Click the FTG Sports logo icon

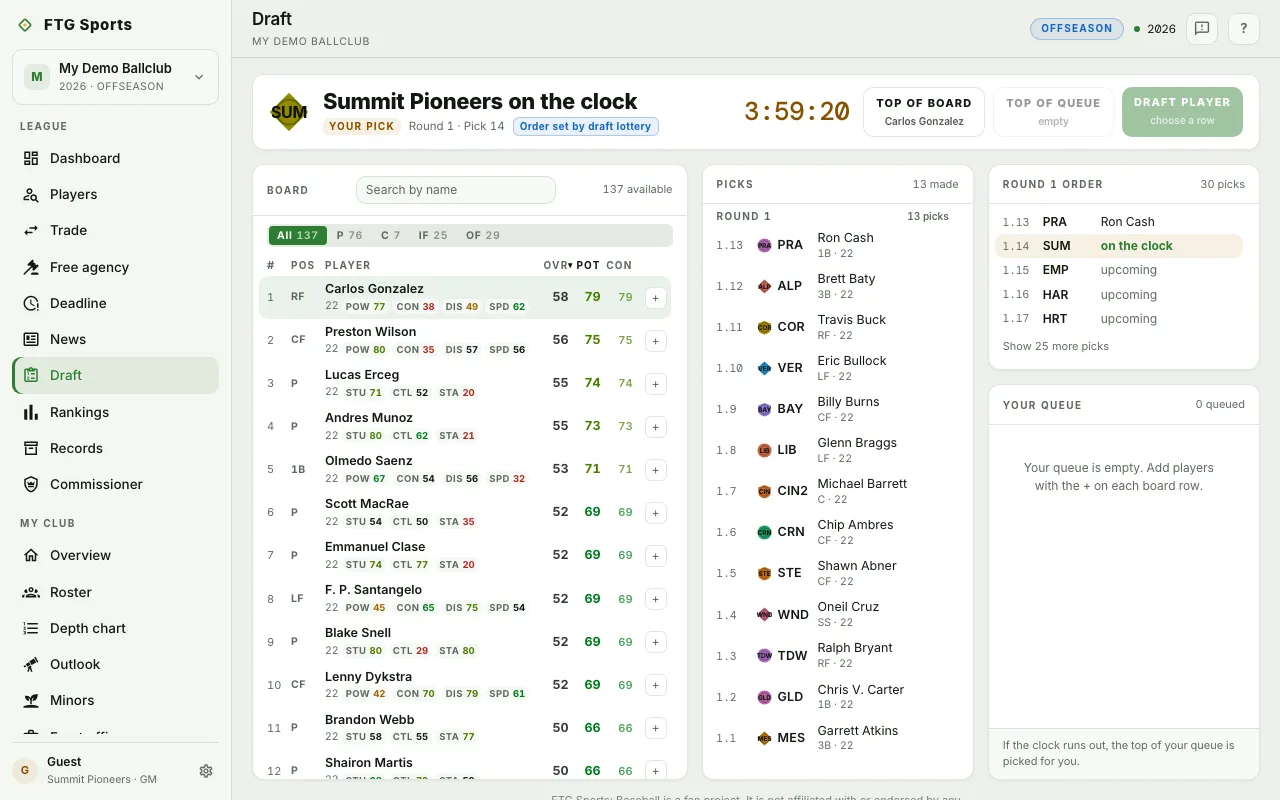click(x=25, y=25)
